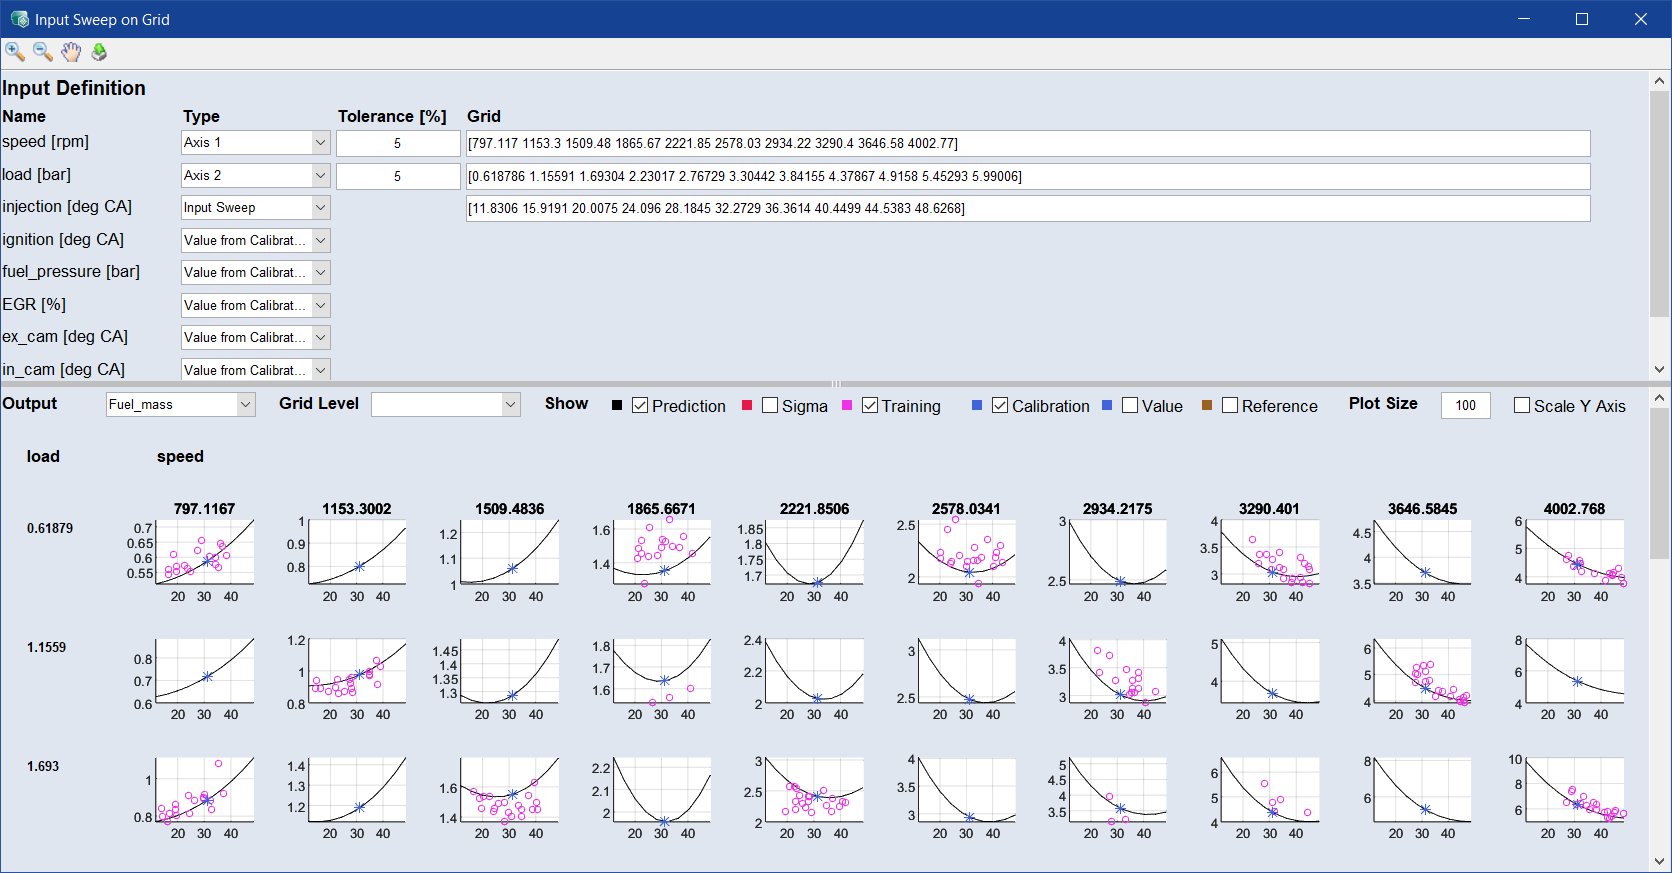
Task: Click the Plot Size input field
Action: pos(1465,405)
